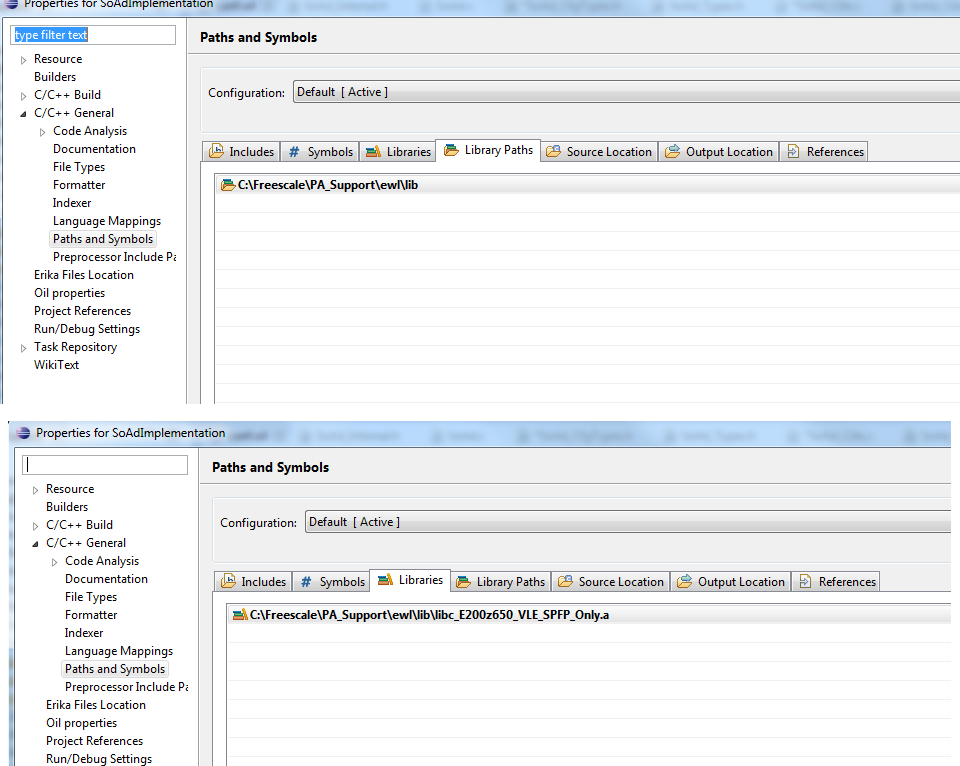Expand Task Repository in top window
The image size is (960, 766).
pyautogui.click(x=23, y=348)
